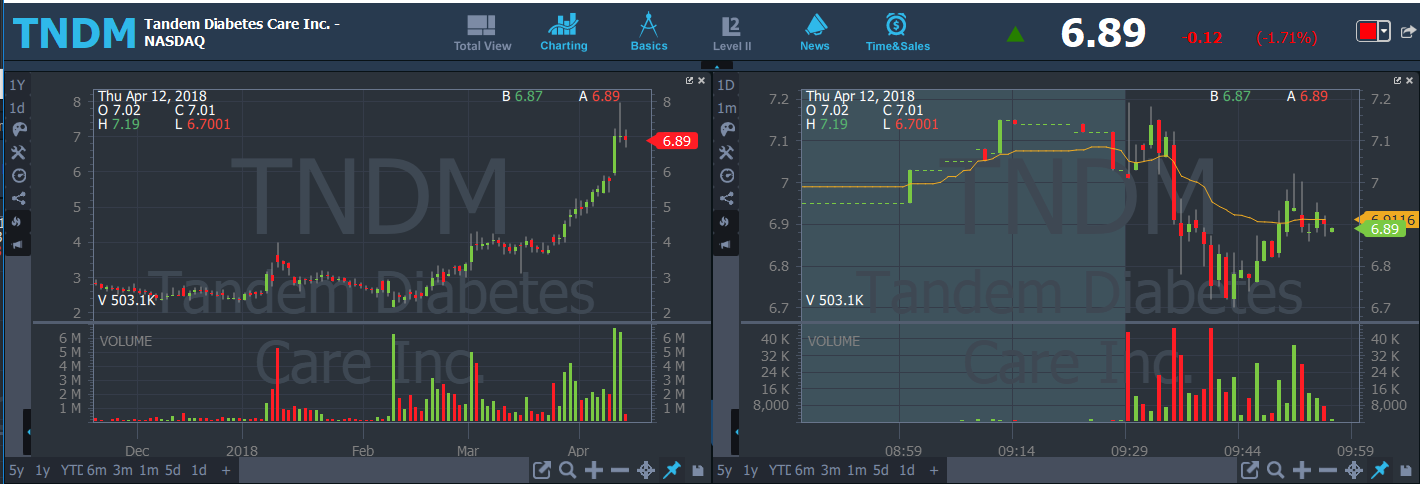Pop out the right chart from bottom toolbar
The image size is (1420, 484).
1249,470
